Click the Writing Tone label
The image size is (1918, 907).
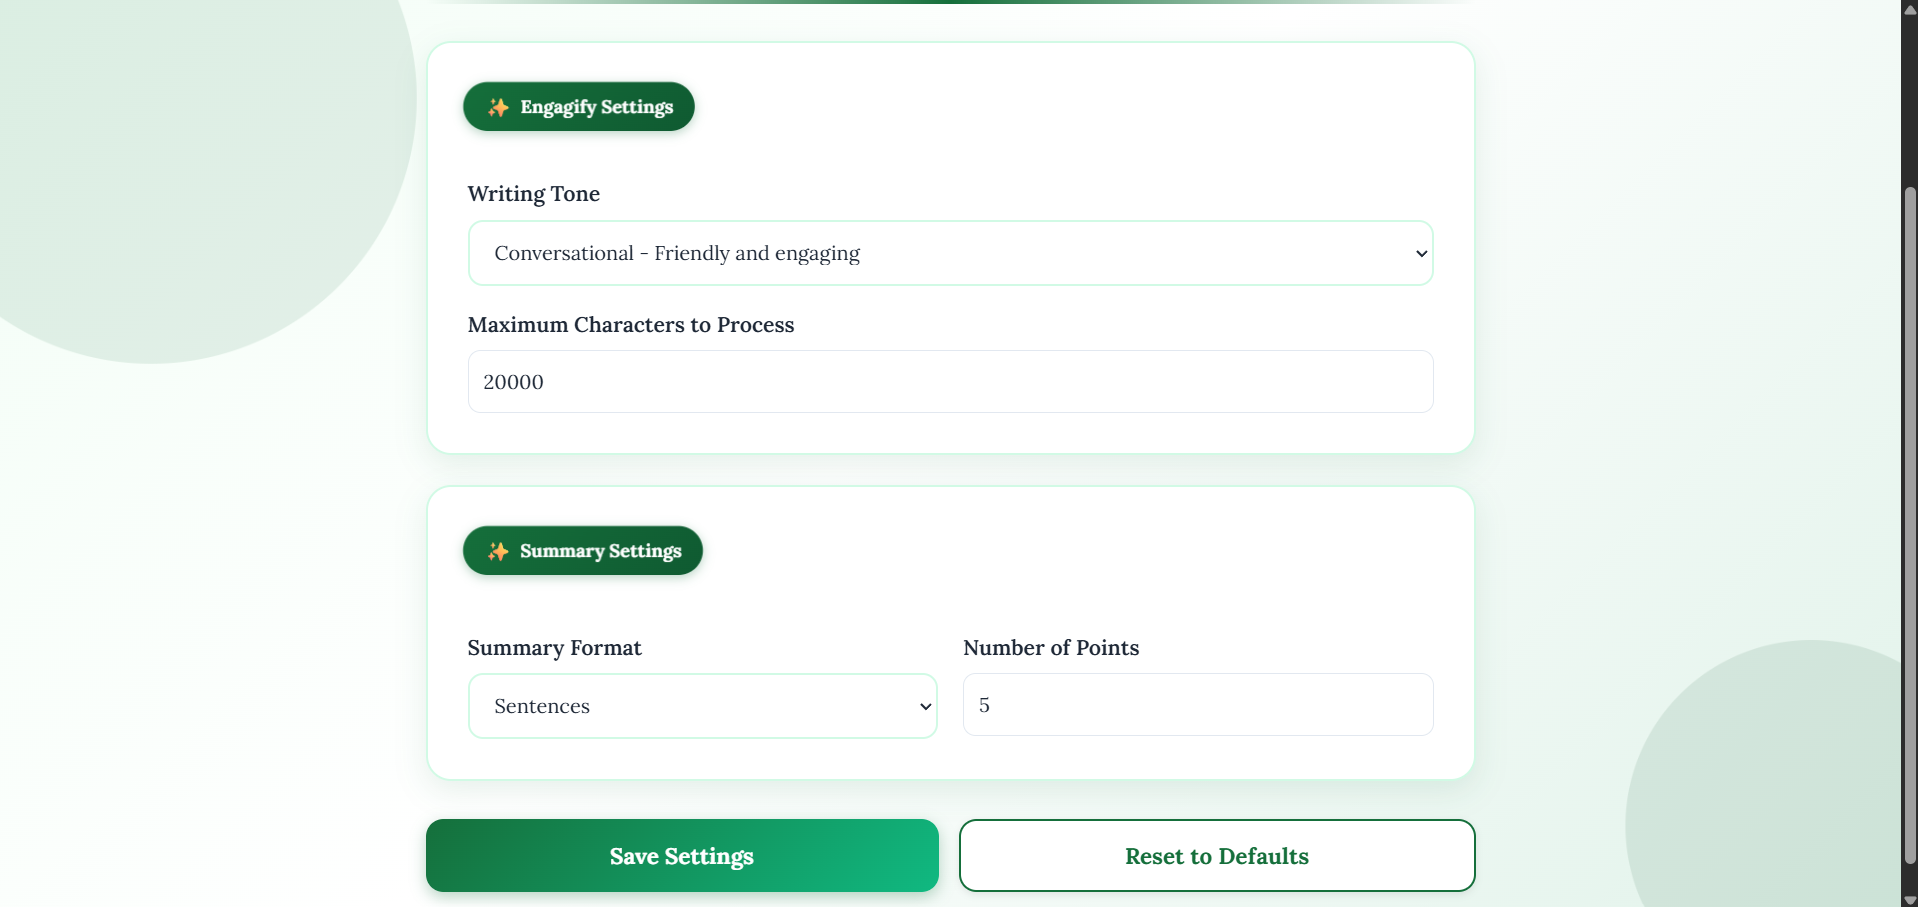pyautogui.click(x=534, y=194)
